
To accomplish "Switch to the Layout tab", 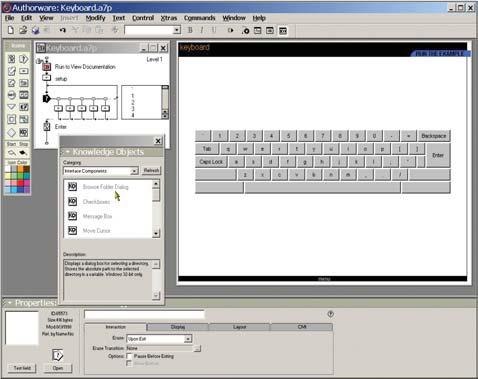I will pos(239,327).
